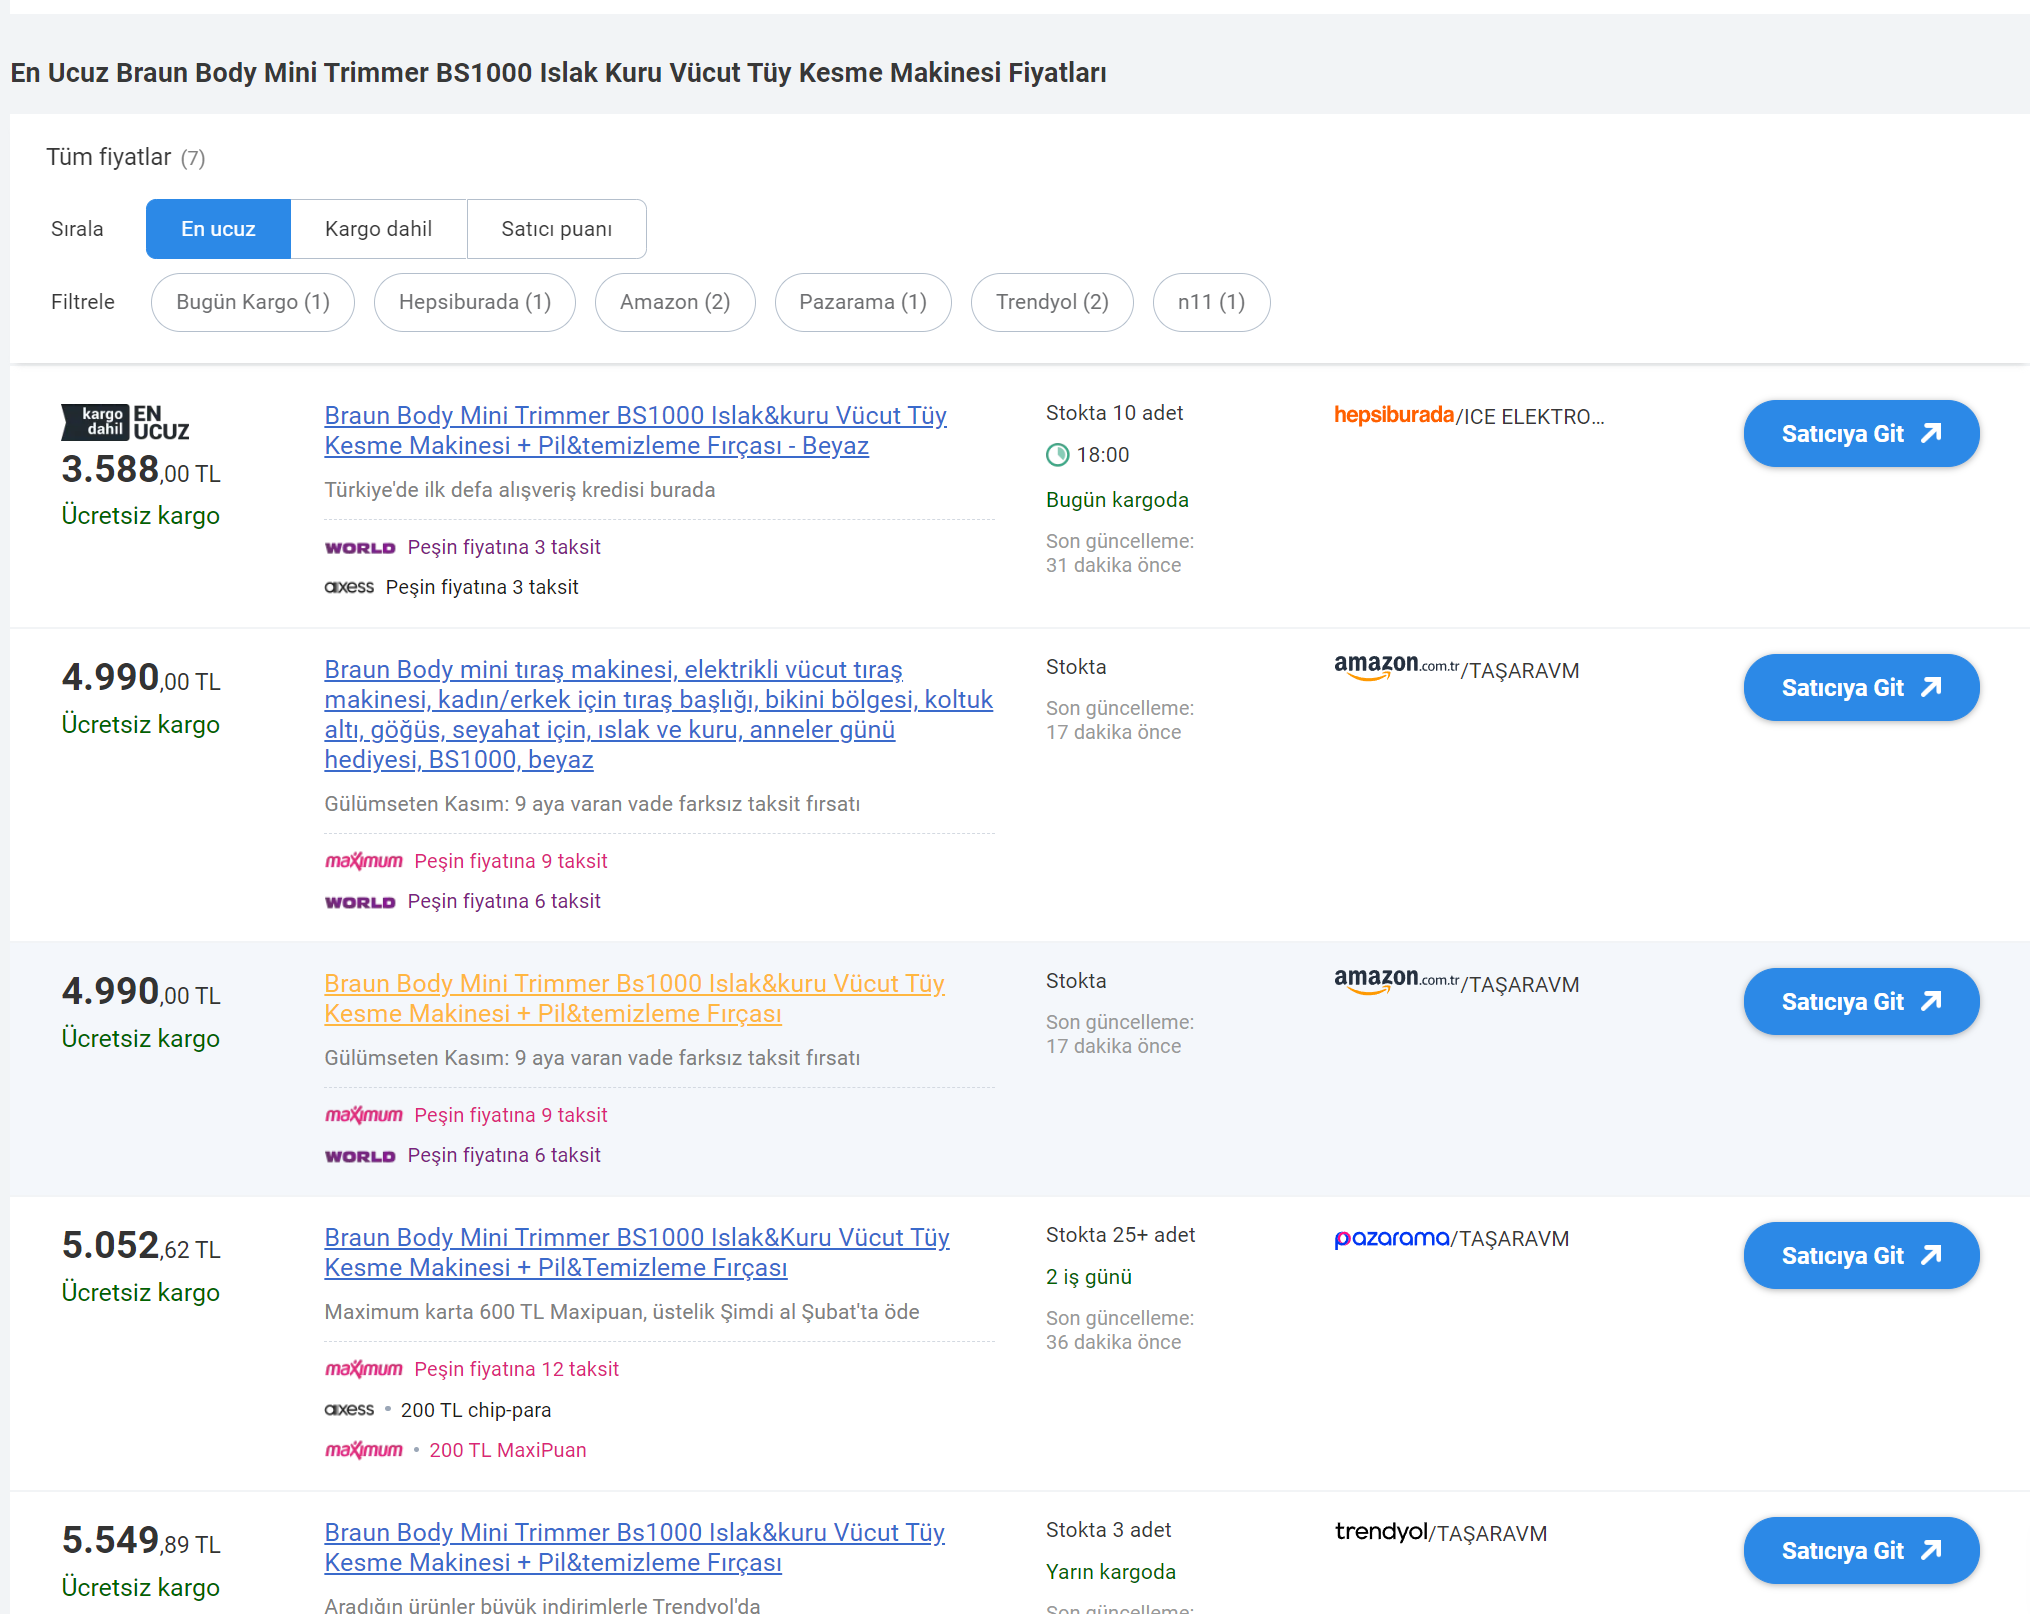Click the trendyol TAŞARAVM seller logo
Viewport: 2030px width, 1614px height.
pos(1380,1532)
